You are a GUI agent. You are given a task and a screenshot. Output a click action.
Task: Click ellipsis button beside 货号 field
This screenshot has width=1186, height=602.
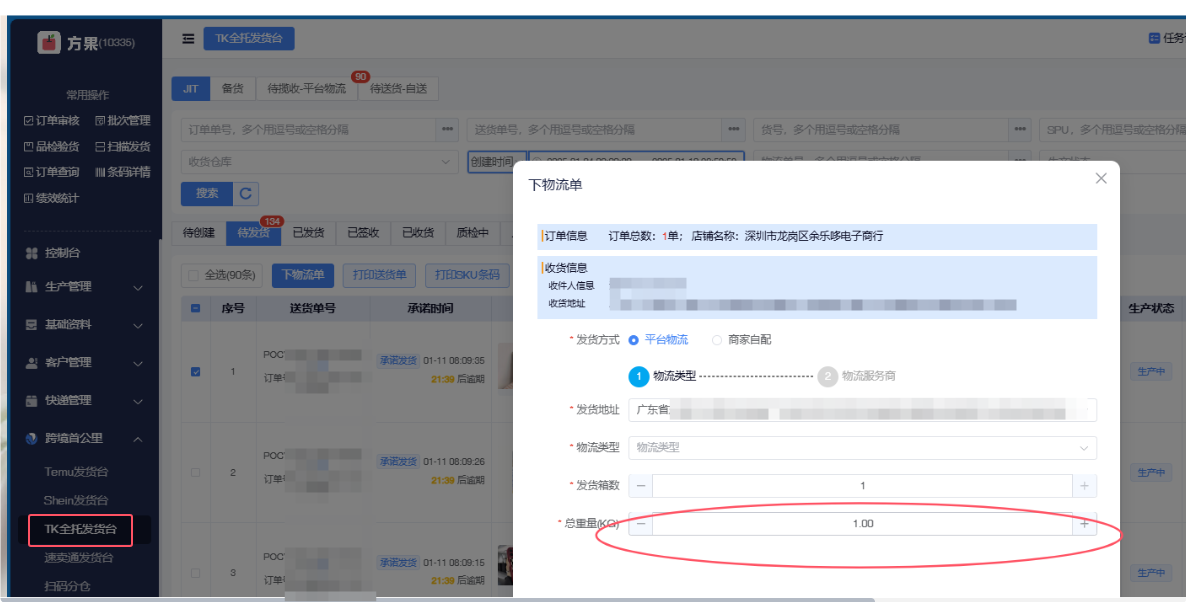tap(1020, 129)
